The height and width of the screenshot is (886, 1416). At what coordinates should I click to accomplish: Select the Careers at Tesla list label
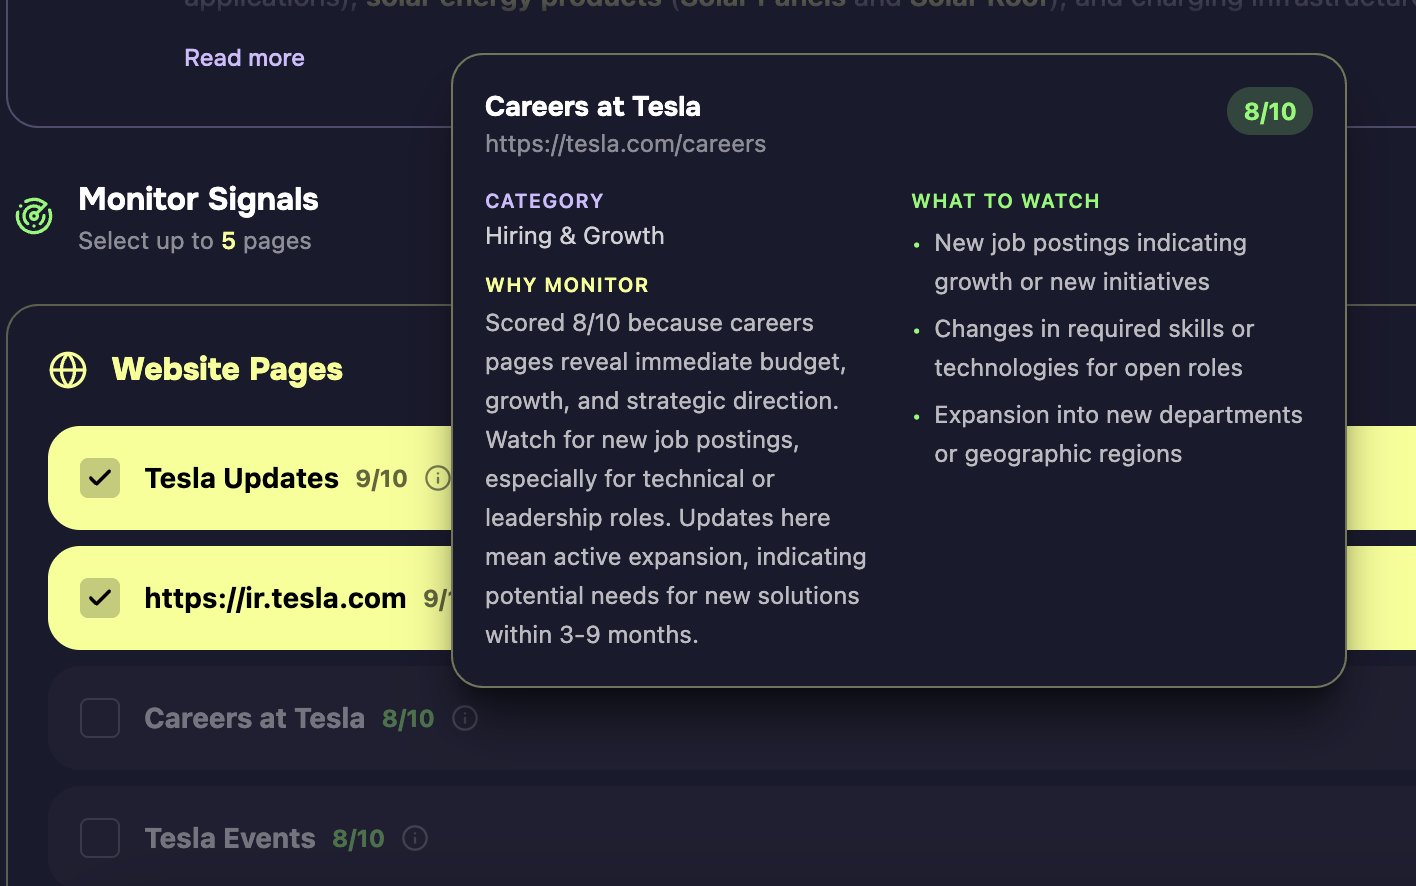tap(254, 718)
